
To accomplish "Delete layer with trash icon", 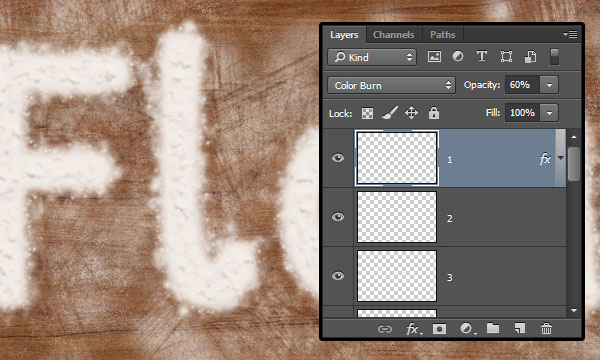I will click(x=546, y=329).
